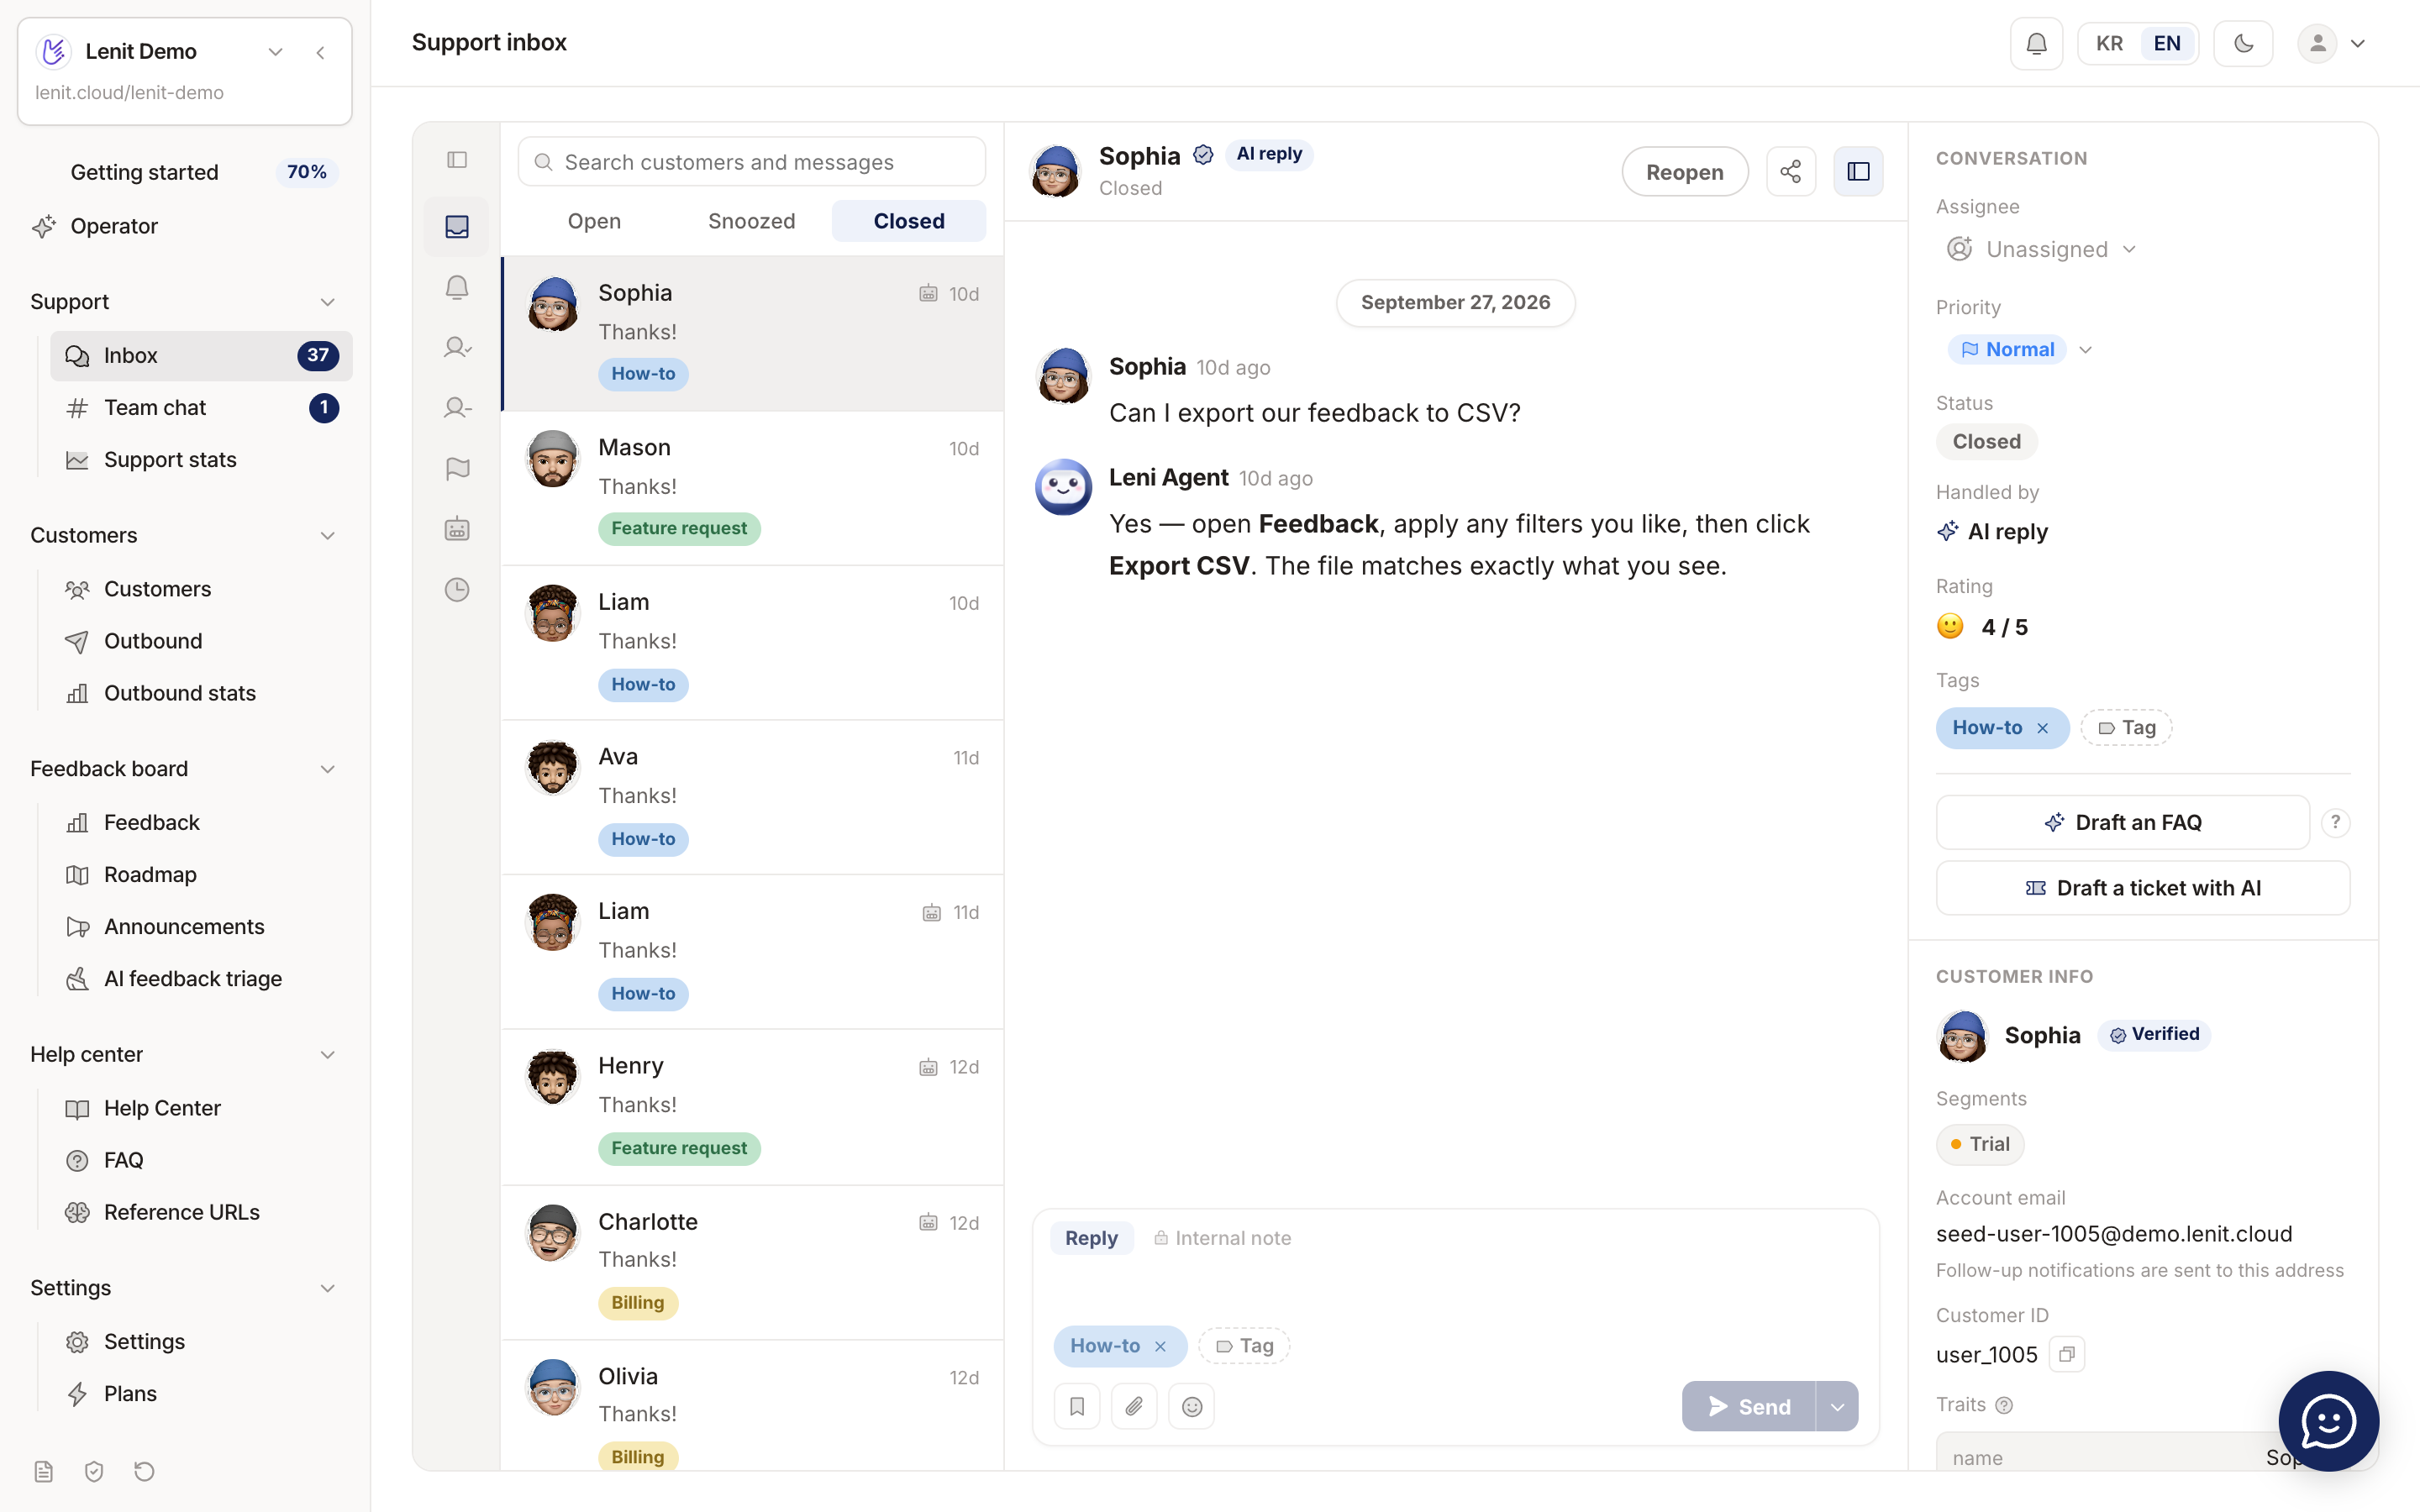Collapse the Feedback board section

(327, 769)
